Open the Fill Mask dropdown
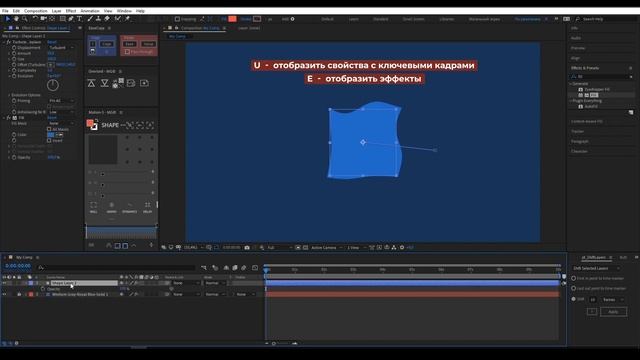The height and width of the screenshot is (360, 640). [62, 123]
